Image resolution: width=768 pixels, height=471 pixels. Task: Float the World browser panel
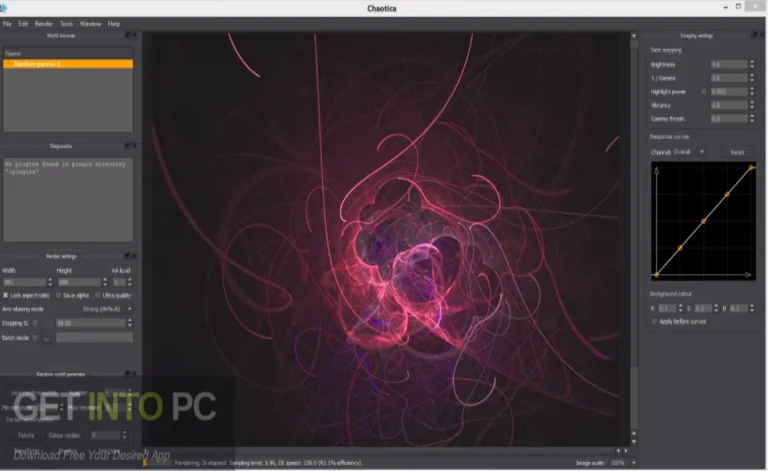(x=127, y=35)
